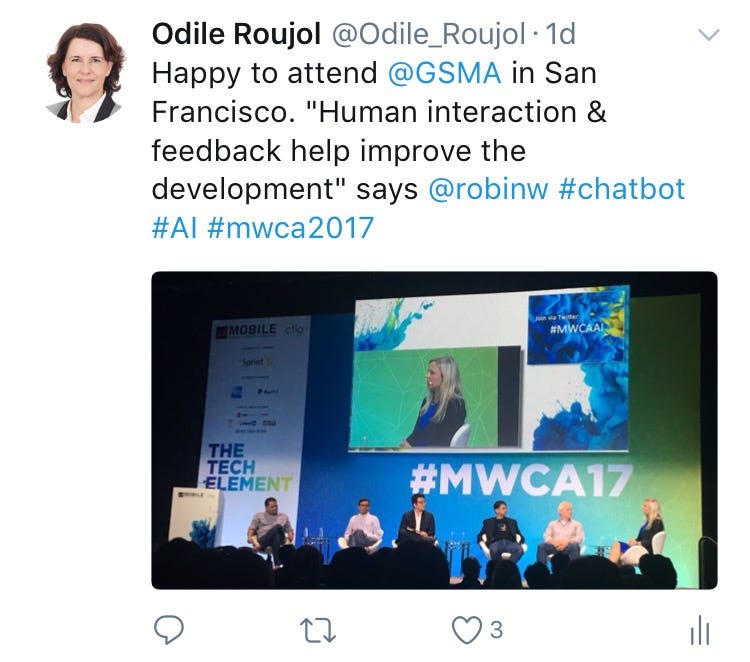
Task: Open the tweet options chevron menu
Action: (x=708, y=35)
